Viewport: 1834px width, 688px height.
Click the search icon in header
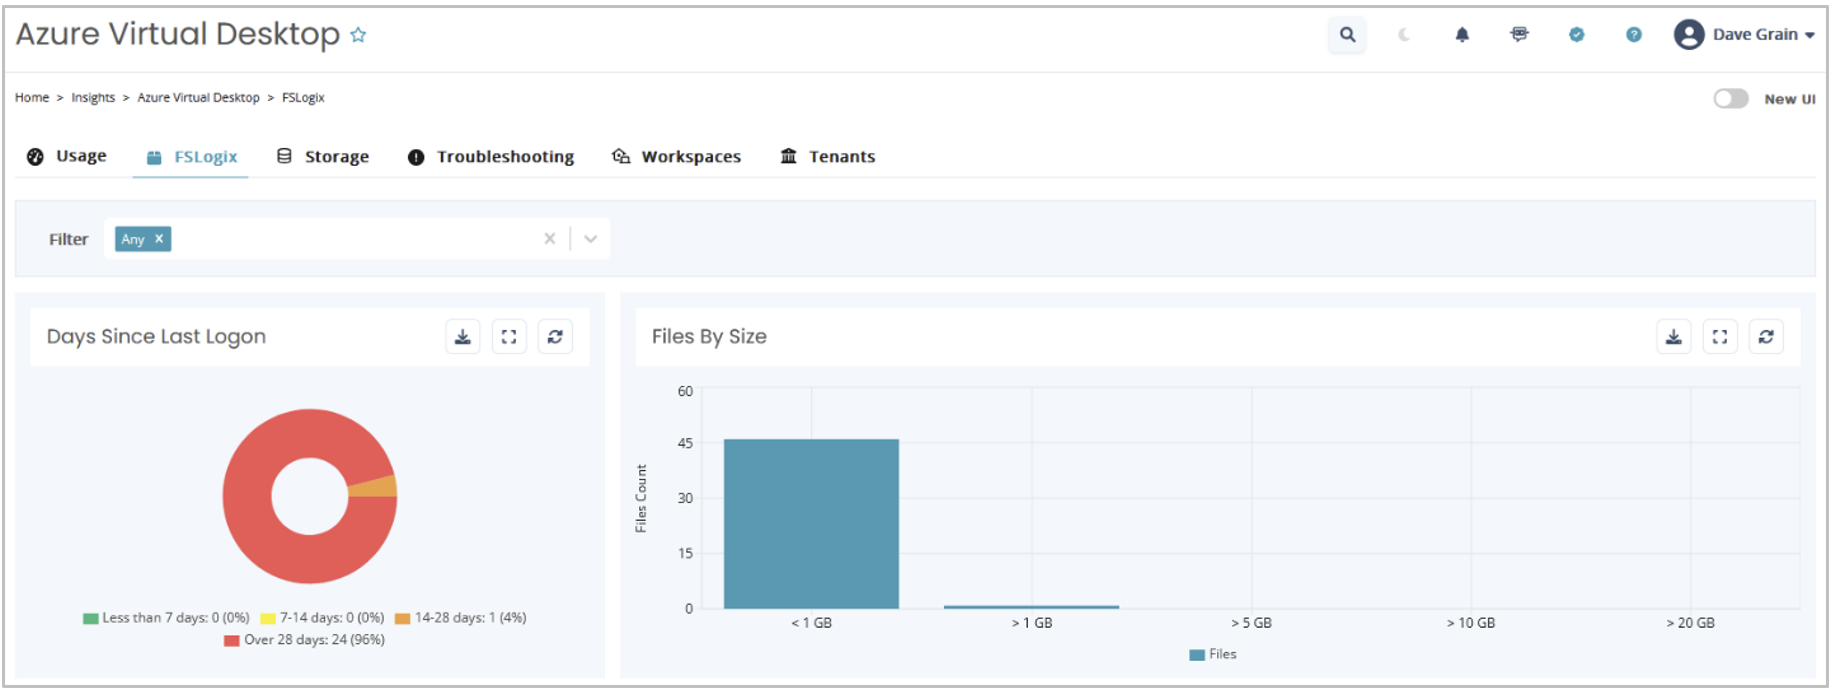coord(1347,35)
